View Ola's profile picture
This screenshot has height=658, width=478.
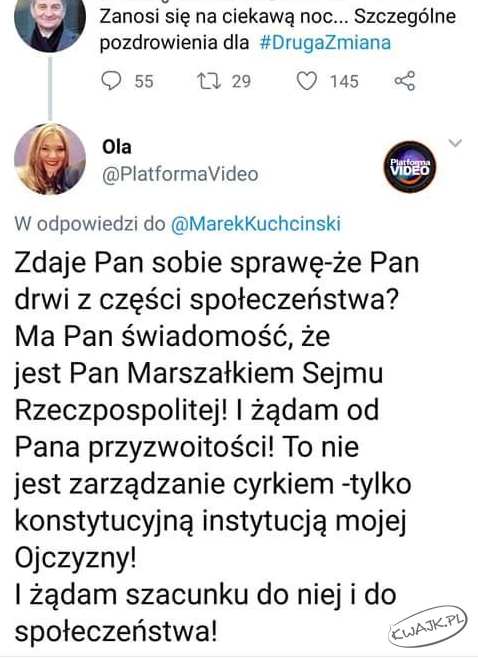(x=50, y=159)
